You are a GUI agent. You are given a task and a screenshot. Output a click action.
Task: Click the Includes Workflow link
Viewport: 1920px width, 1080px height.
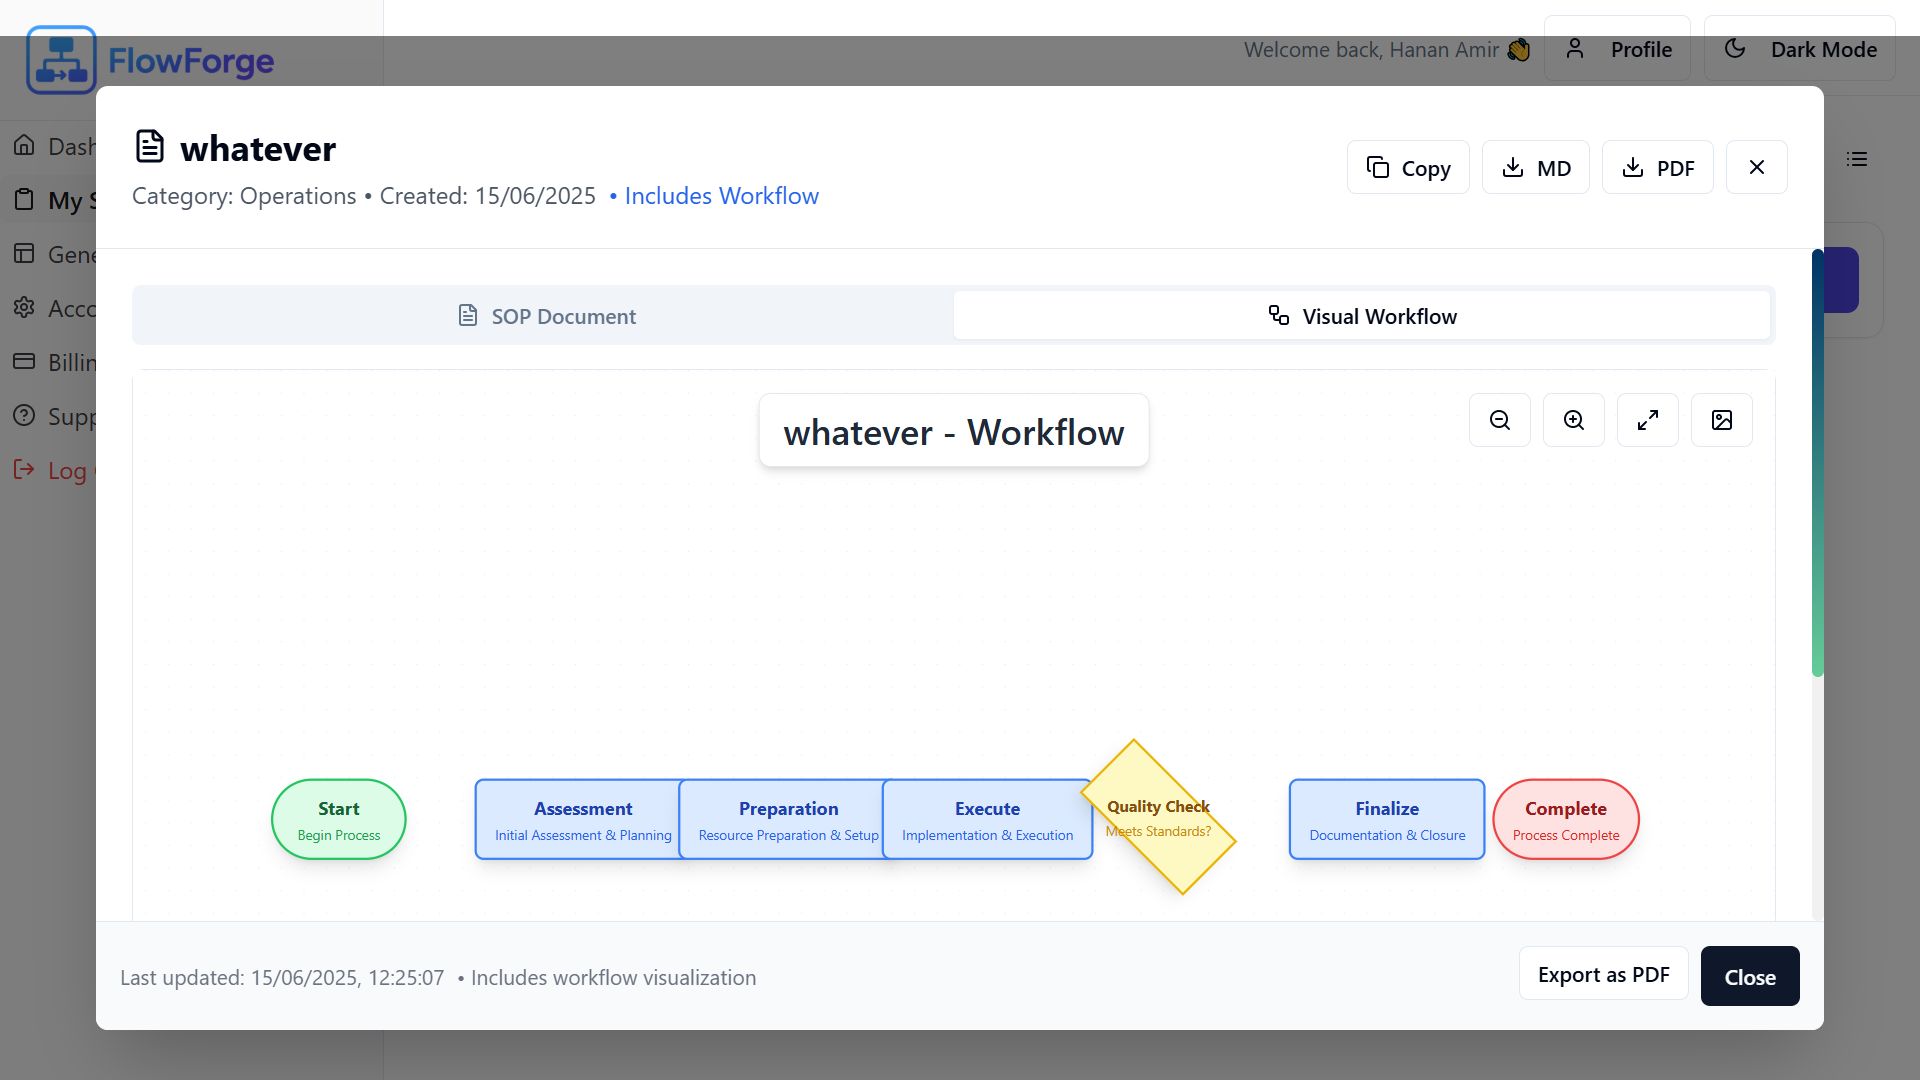721,196
